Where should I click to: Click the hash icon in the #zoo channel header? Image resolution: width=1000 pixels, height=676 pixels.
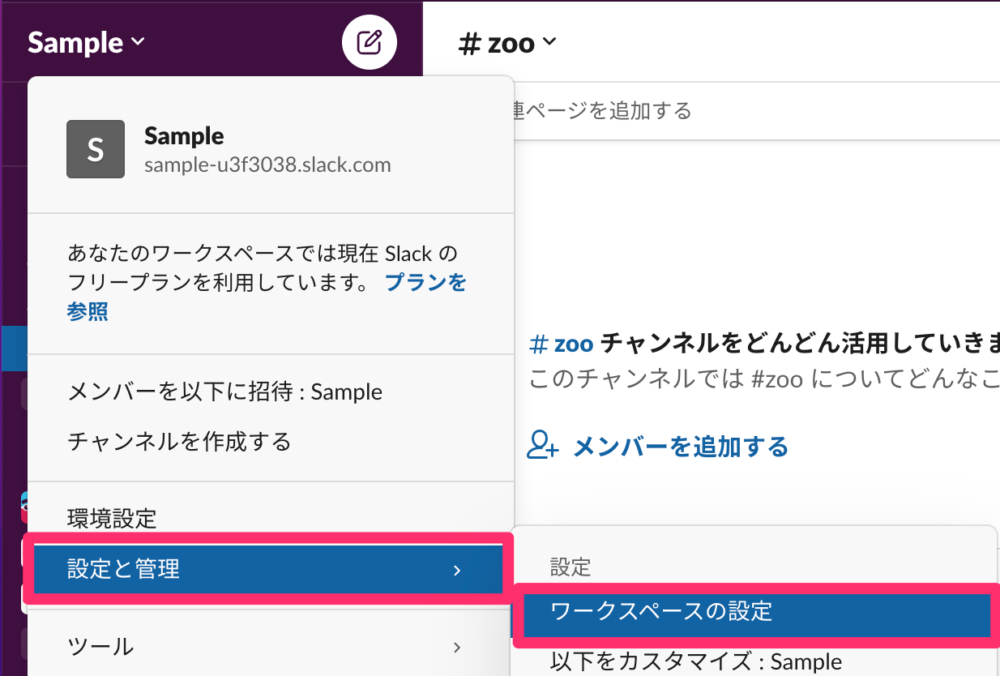click(469, 41)
